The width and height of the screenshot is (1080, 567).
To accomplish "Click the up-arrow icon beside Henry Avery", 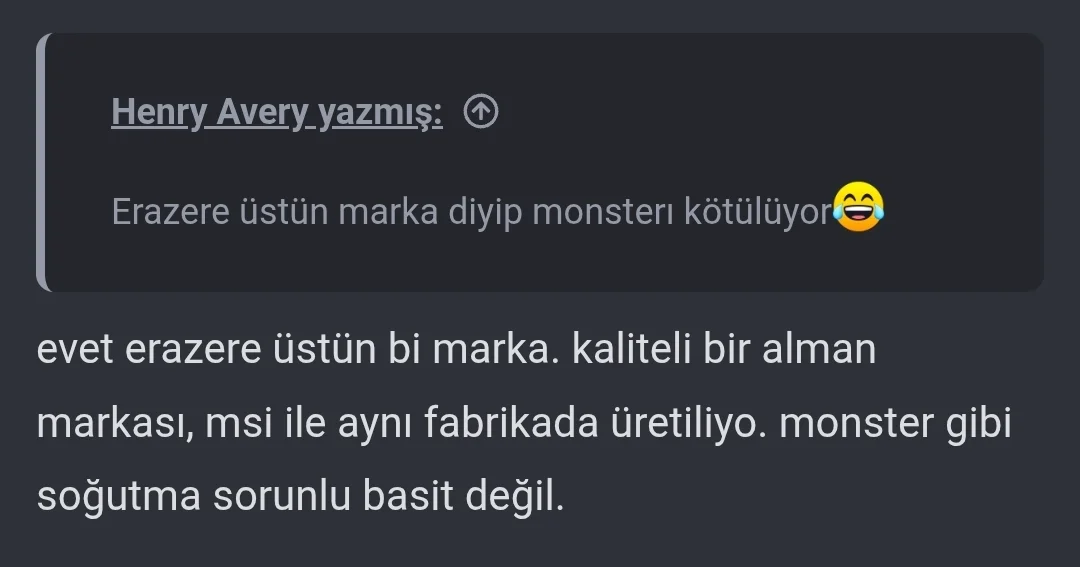I will click(481, 113).
